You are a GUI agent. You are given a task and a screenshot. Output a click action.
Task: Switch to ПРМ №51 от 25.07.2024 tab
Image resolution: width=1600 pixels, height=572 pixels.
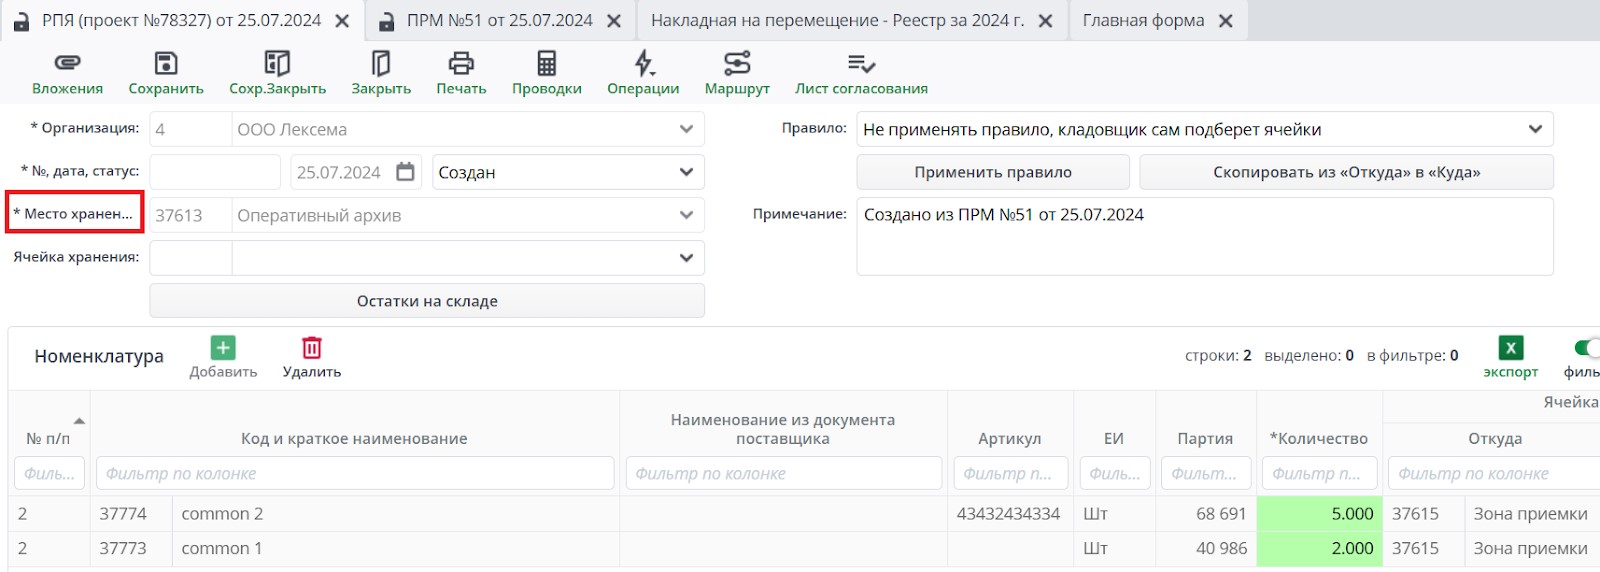coord(499,21)
